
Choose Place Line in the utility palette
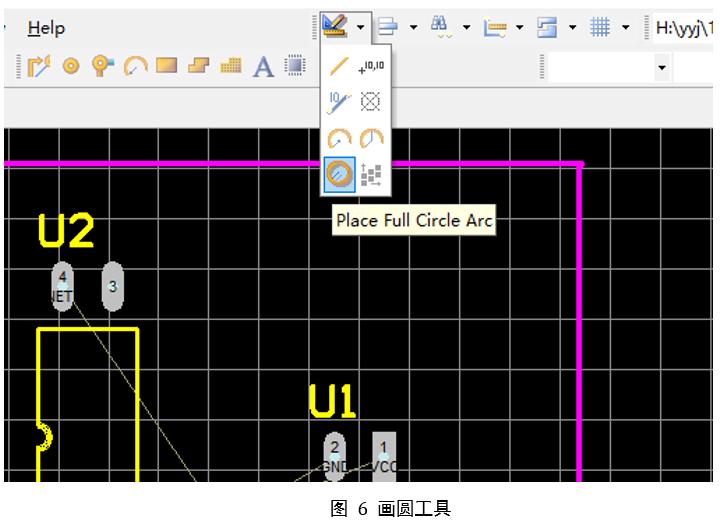(x=339, y=67)
